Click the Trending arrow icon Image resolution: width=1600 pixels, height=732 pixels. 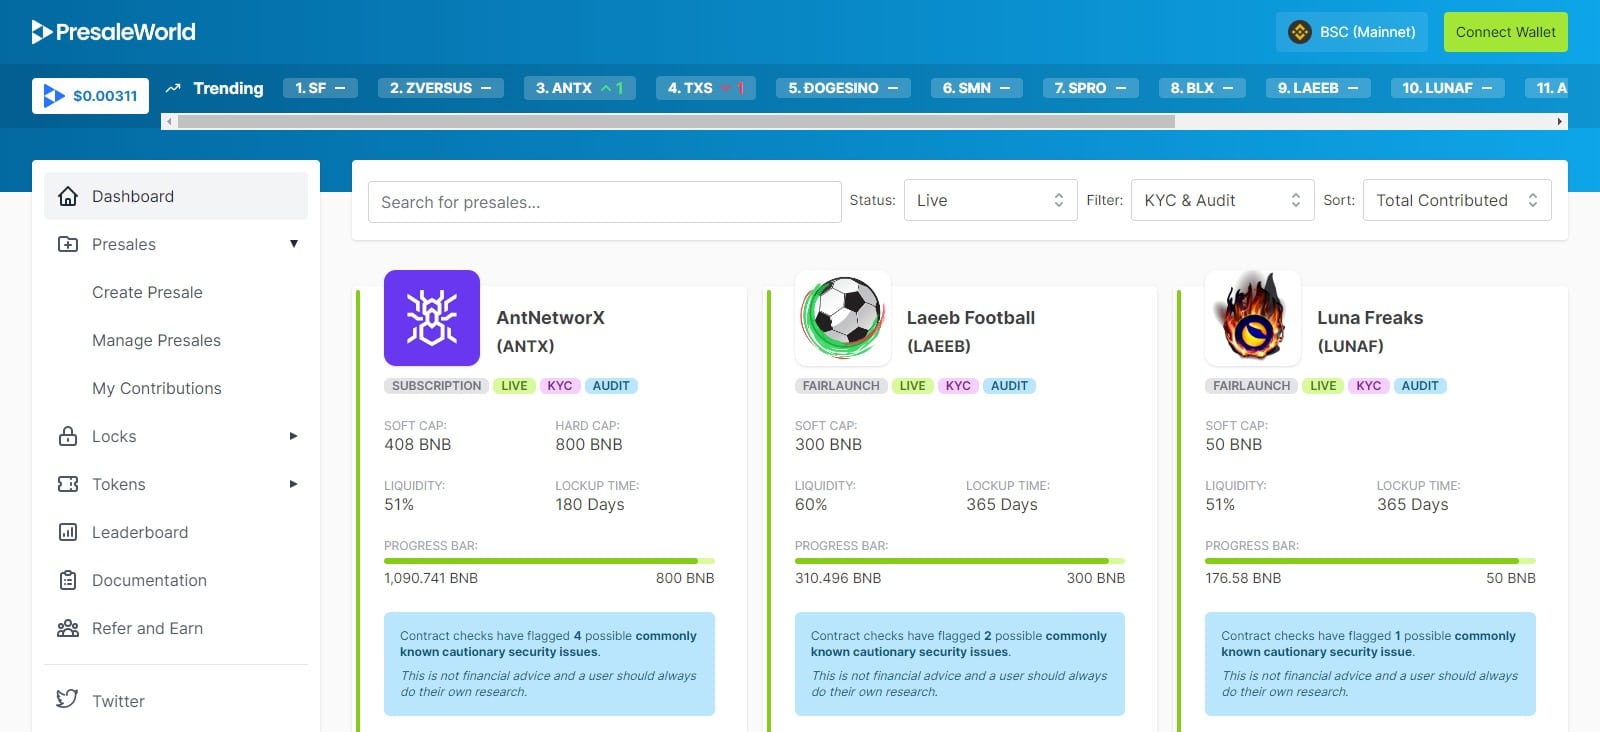click(173, 88)
